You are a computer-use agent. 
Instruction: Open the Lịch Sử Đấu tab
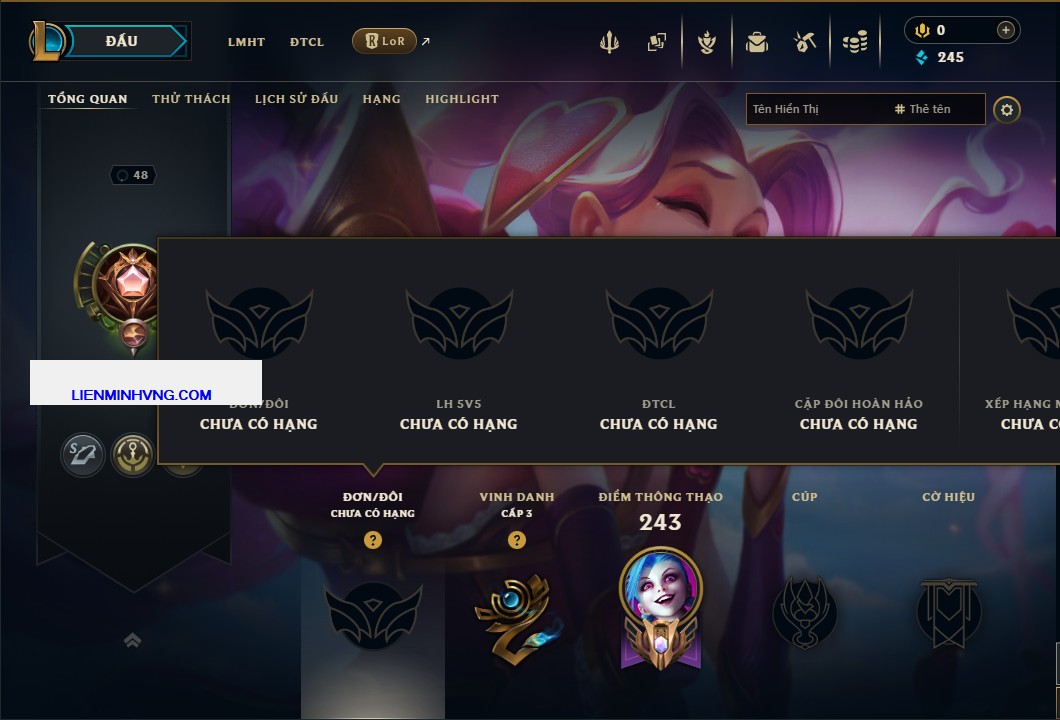tap(296, 99)
